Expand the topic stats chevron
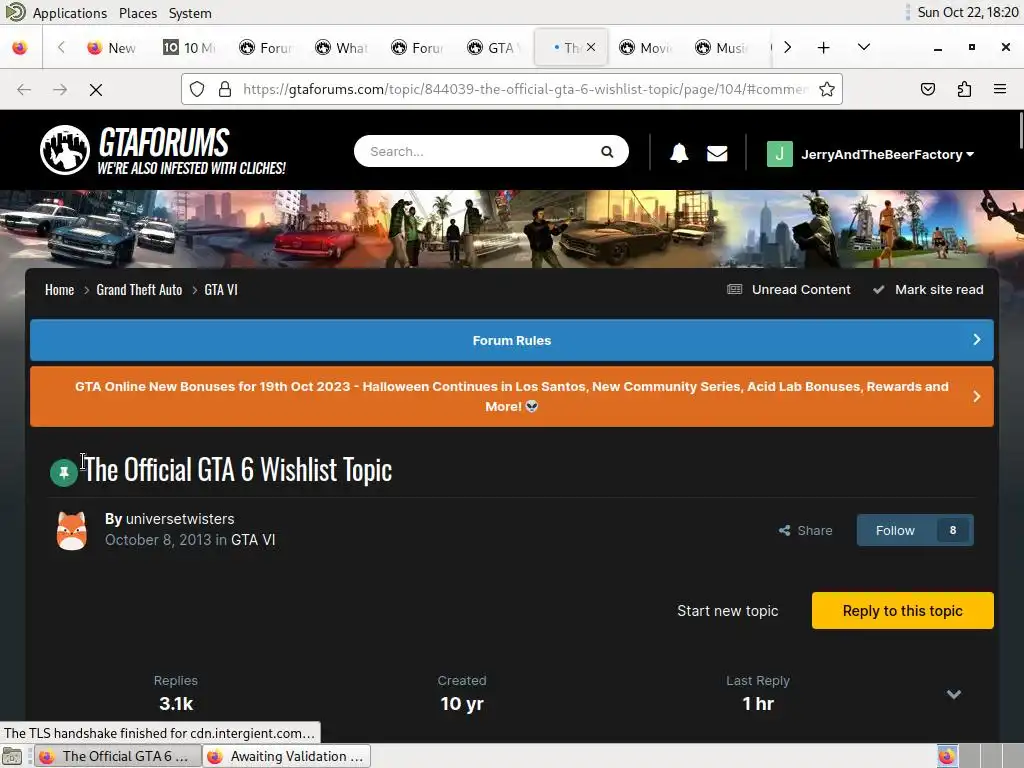Screen dimensions: 1024x768 (953, 694)
